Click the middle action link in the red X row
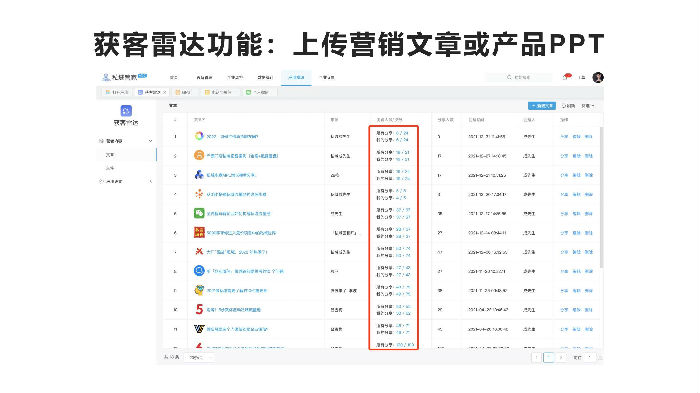The width and height of the screenshot is (700, 393). coord(576,252)
